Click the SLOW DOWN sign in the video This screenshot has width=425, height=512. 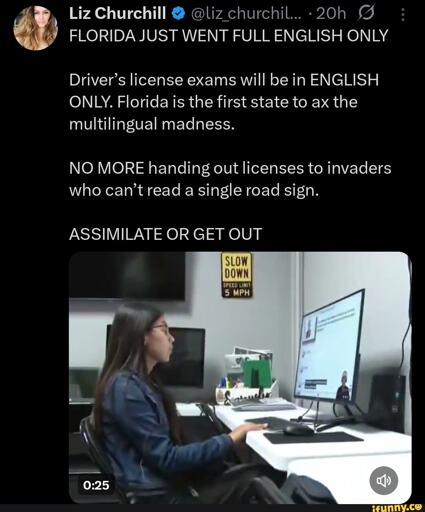[x=237, y=275]
